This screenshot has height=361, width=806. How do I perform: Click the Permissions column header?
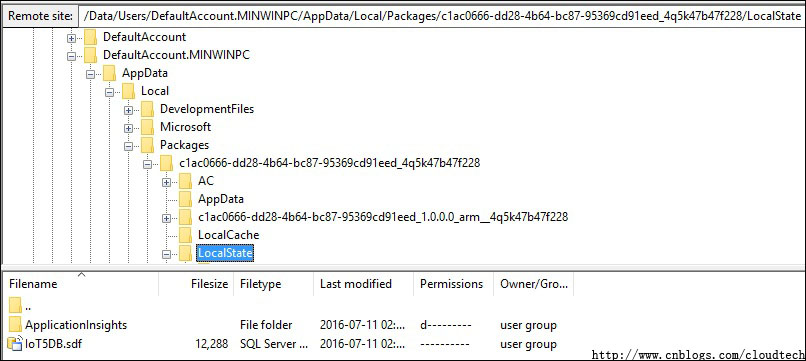pos(453,284)
